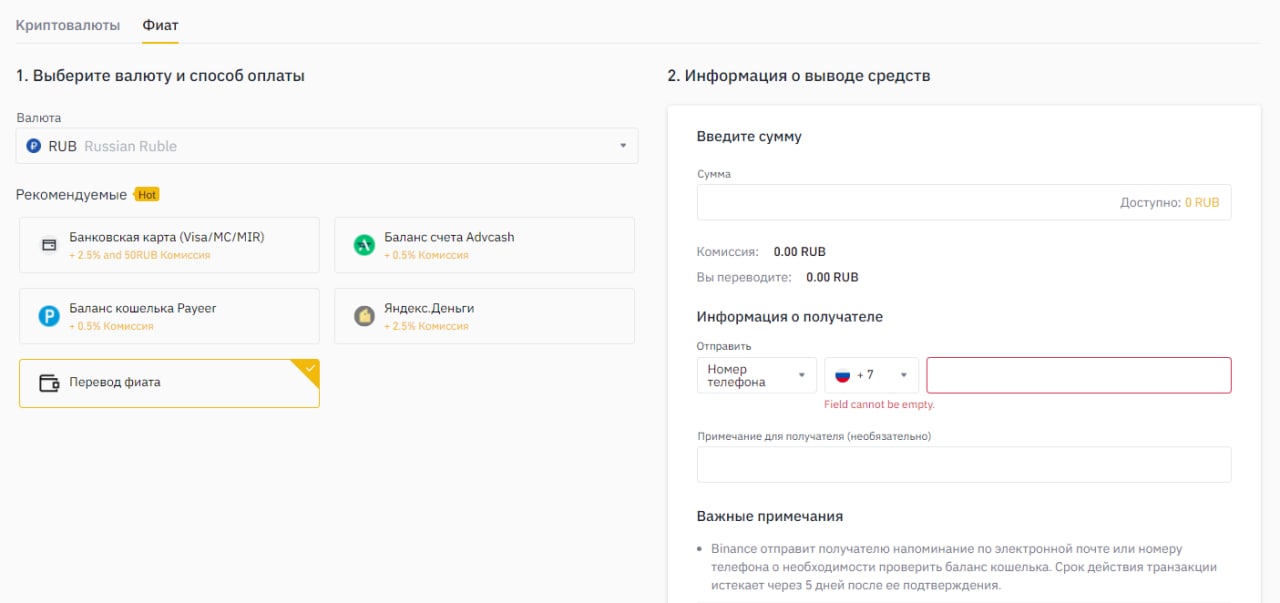
Task: Click the RUB currency coin icon
Action: [34, 146]
